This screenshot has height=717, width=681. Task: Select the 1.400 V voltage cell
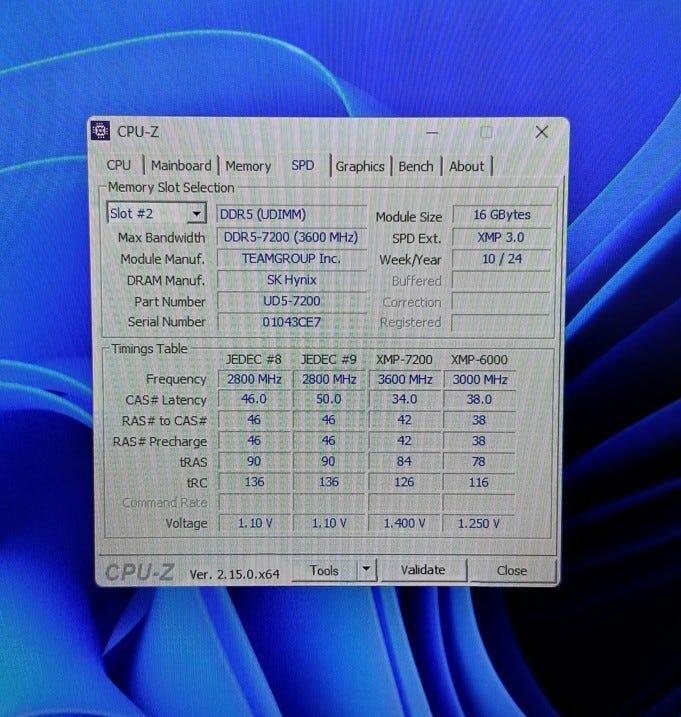click(x=405, y=523)
